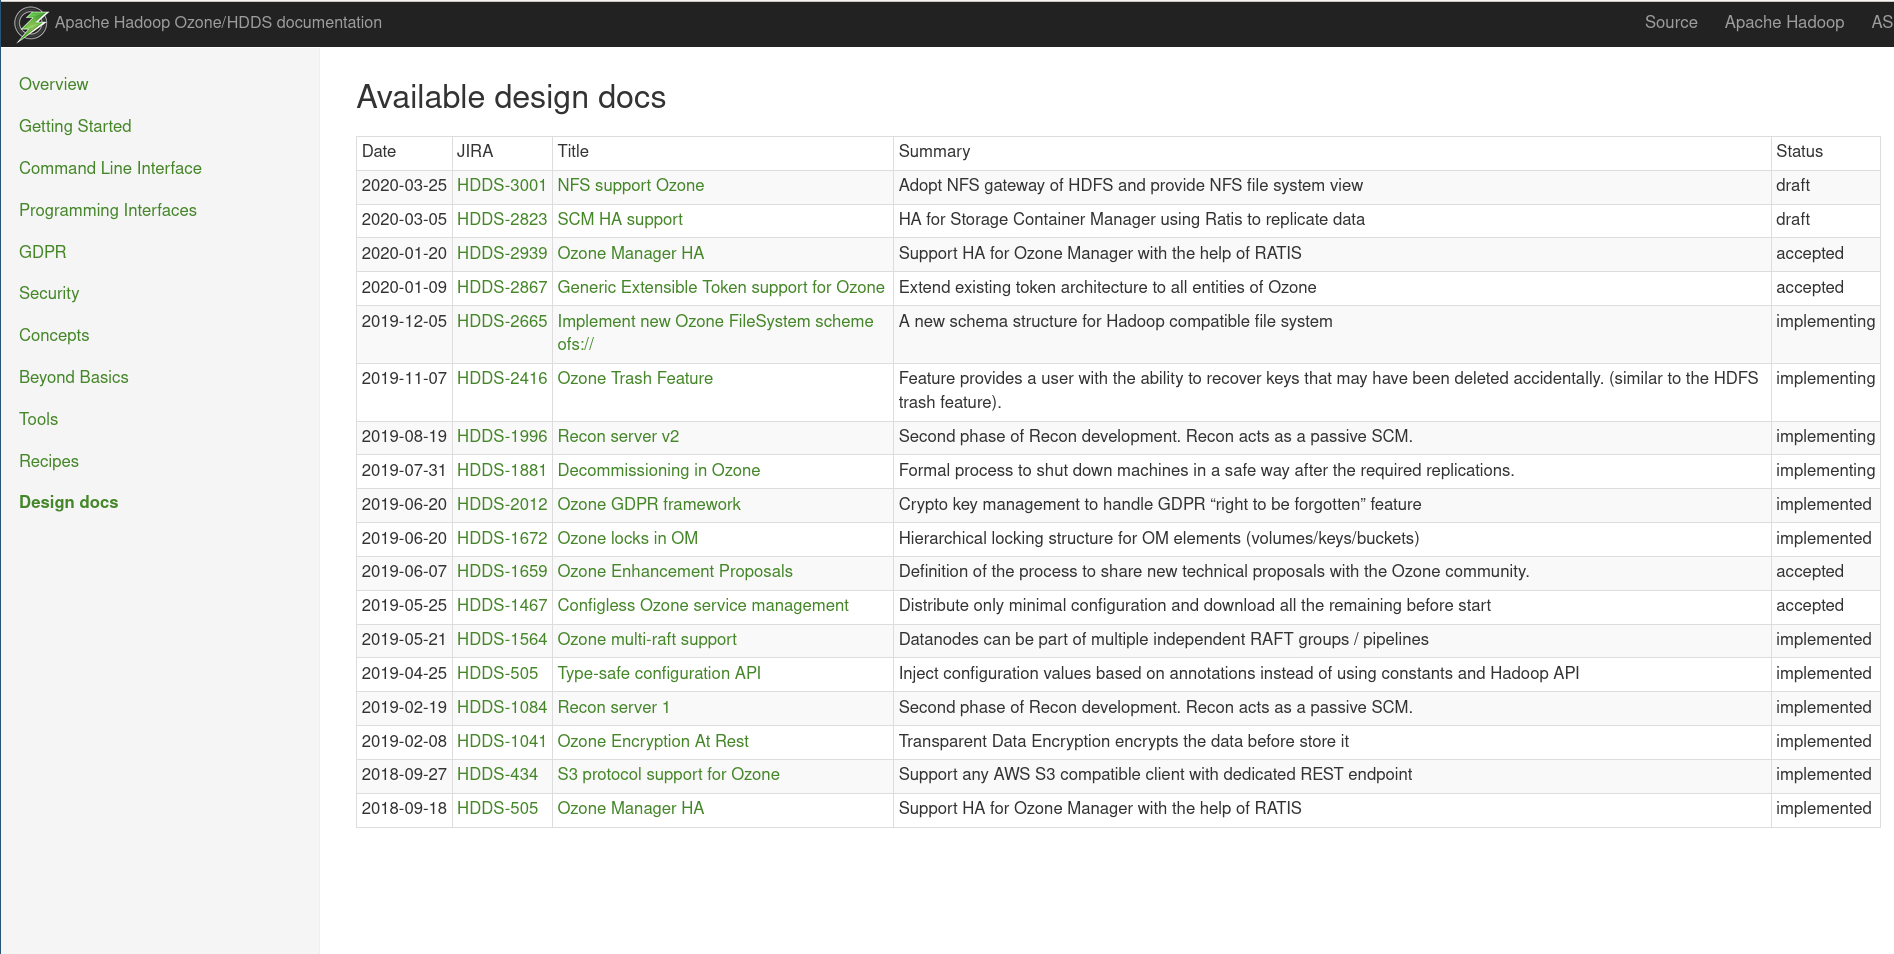The image size is (1894, 954).
Task: Open Ozone GDPR framework doc
Action: [x=649, y=504]
